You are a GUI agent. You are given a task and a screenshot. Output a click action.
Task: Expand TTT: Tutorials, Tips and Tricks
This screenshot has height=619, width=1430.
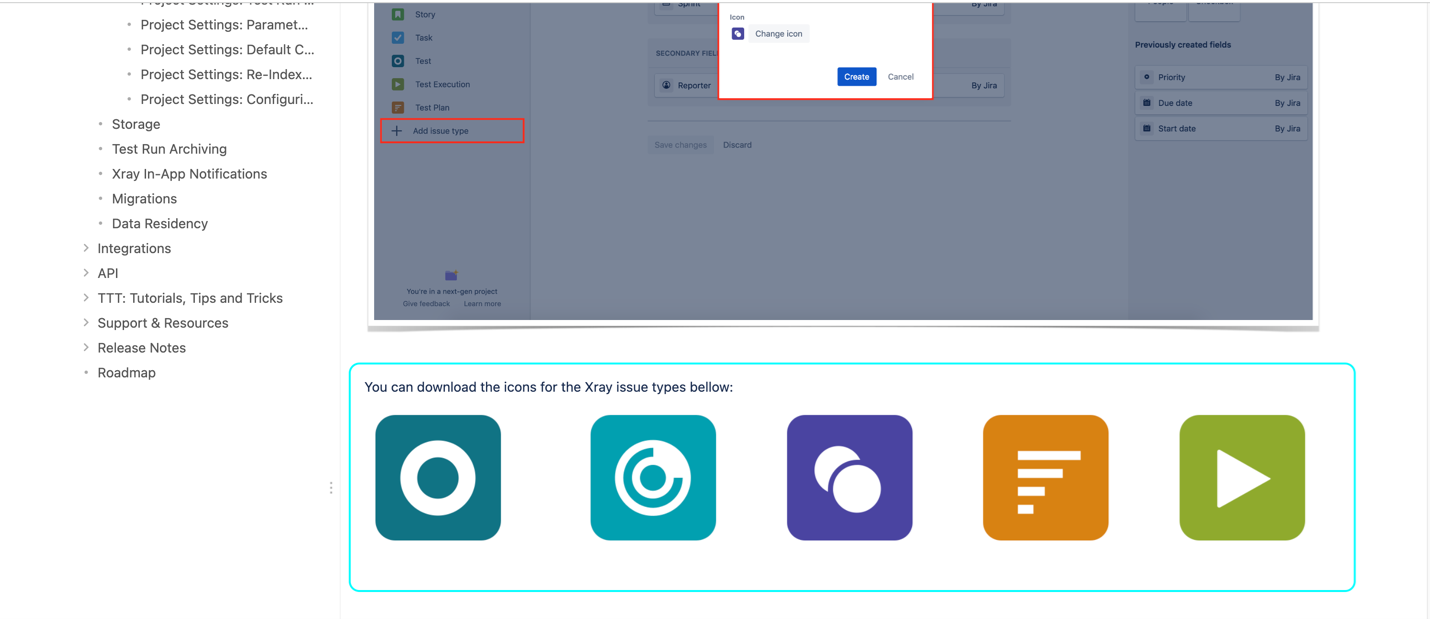click(86, 298)
